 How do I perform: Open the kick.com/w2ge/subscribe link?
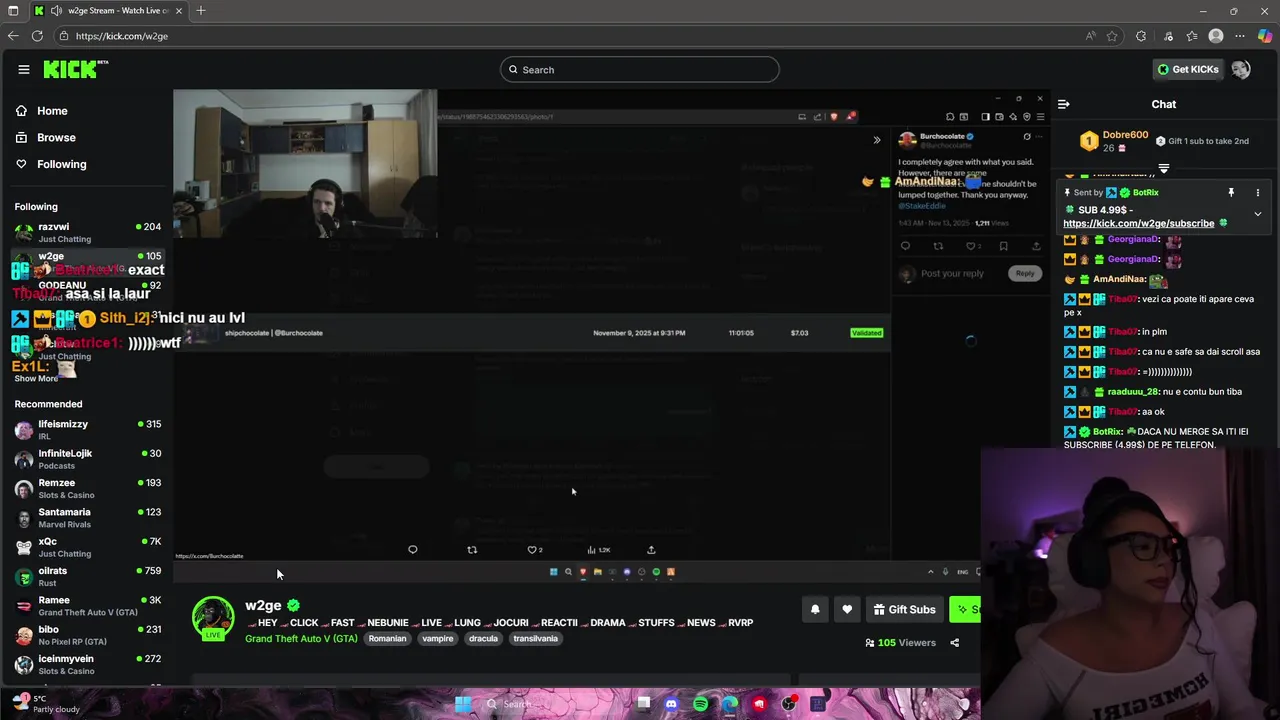[1138, 223]
